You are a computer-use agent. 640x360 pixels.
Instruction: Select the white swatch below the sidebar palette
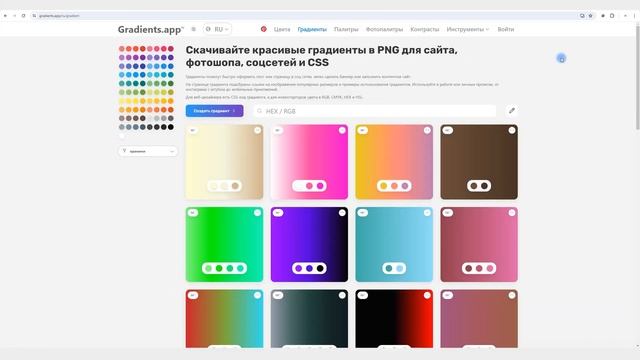(122, 136)
